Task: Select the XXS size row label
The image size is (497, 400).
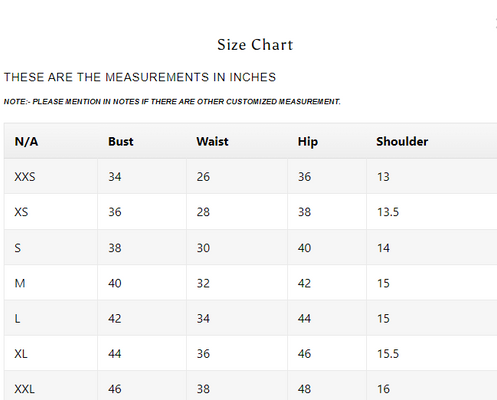Action: point(25,177)
